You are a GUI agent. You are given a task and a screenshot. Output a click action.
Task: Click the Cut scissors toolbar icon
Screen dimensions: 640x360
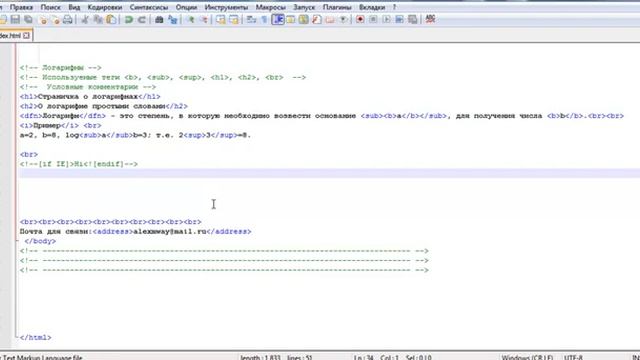click(85, 19)
